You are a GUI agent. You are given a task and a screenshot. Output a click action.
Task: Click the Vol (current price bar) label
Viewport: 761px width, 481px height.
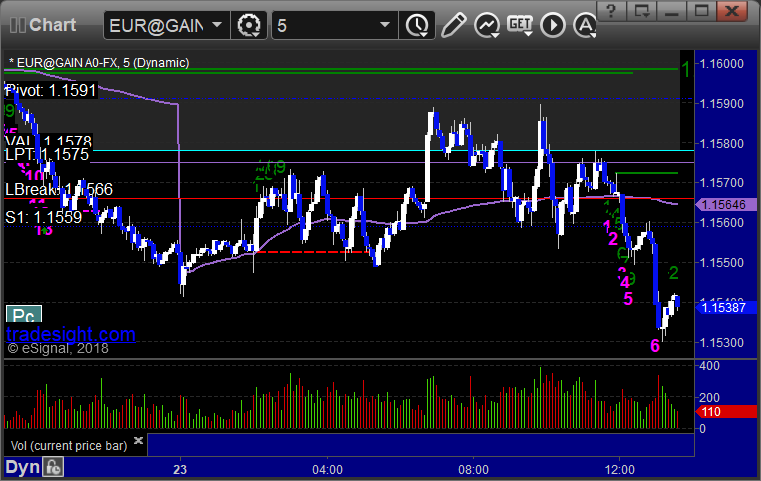(69, 446)
